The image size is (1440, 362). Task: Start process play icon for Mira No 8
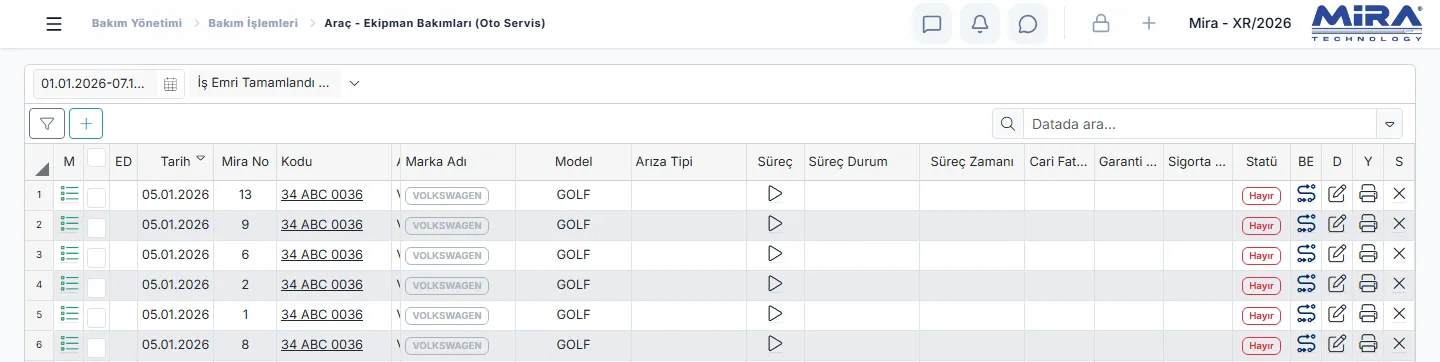[774, 344]
